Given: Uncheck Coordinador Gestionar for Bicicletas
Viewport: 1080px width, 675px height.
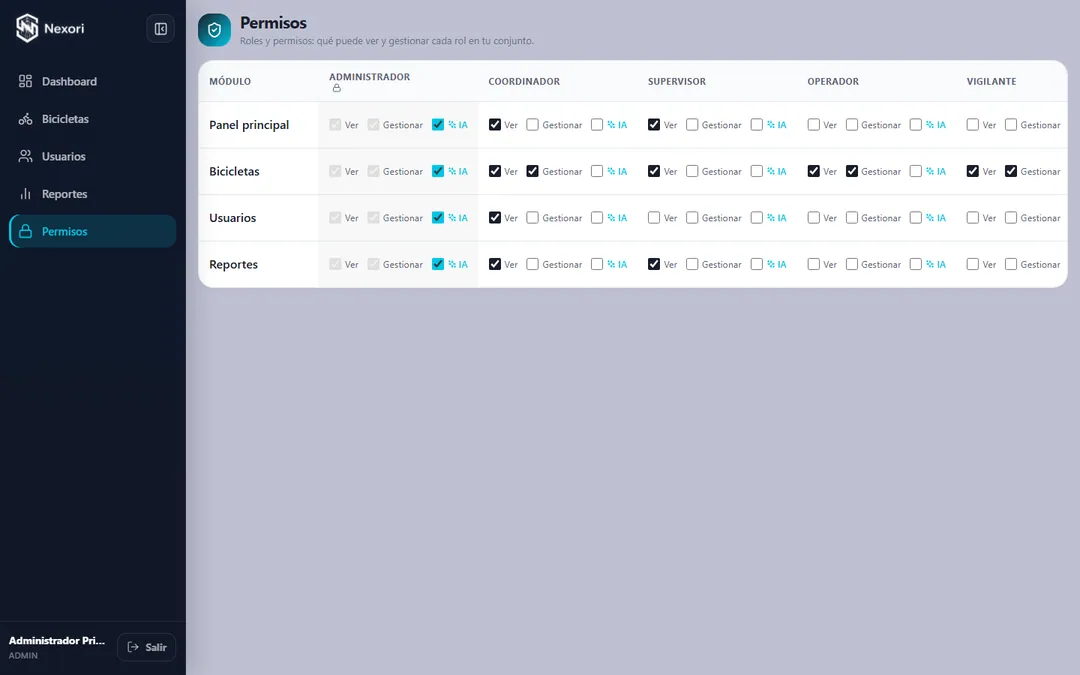Looking at the screenshot, I should pos(532,172).
